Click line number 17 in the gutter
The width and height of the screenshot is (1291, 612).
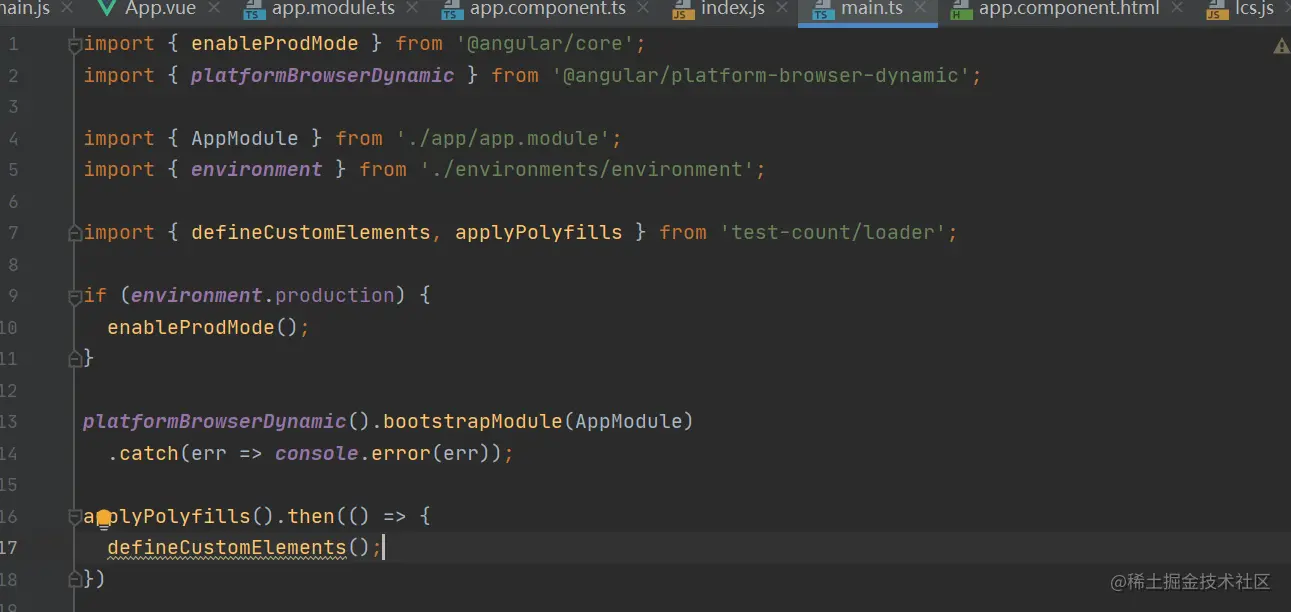point(8,547)
